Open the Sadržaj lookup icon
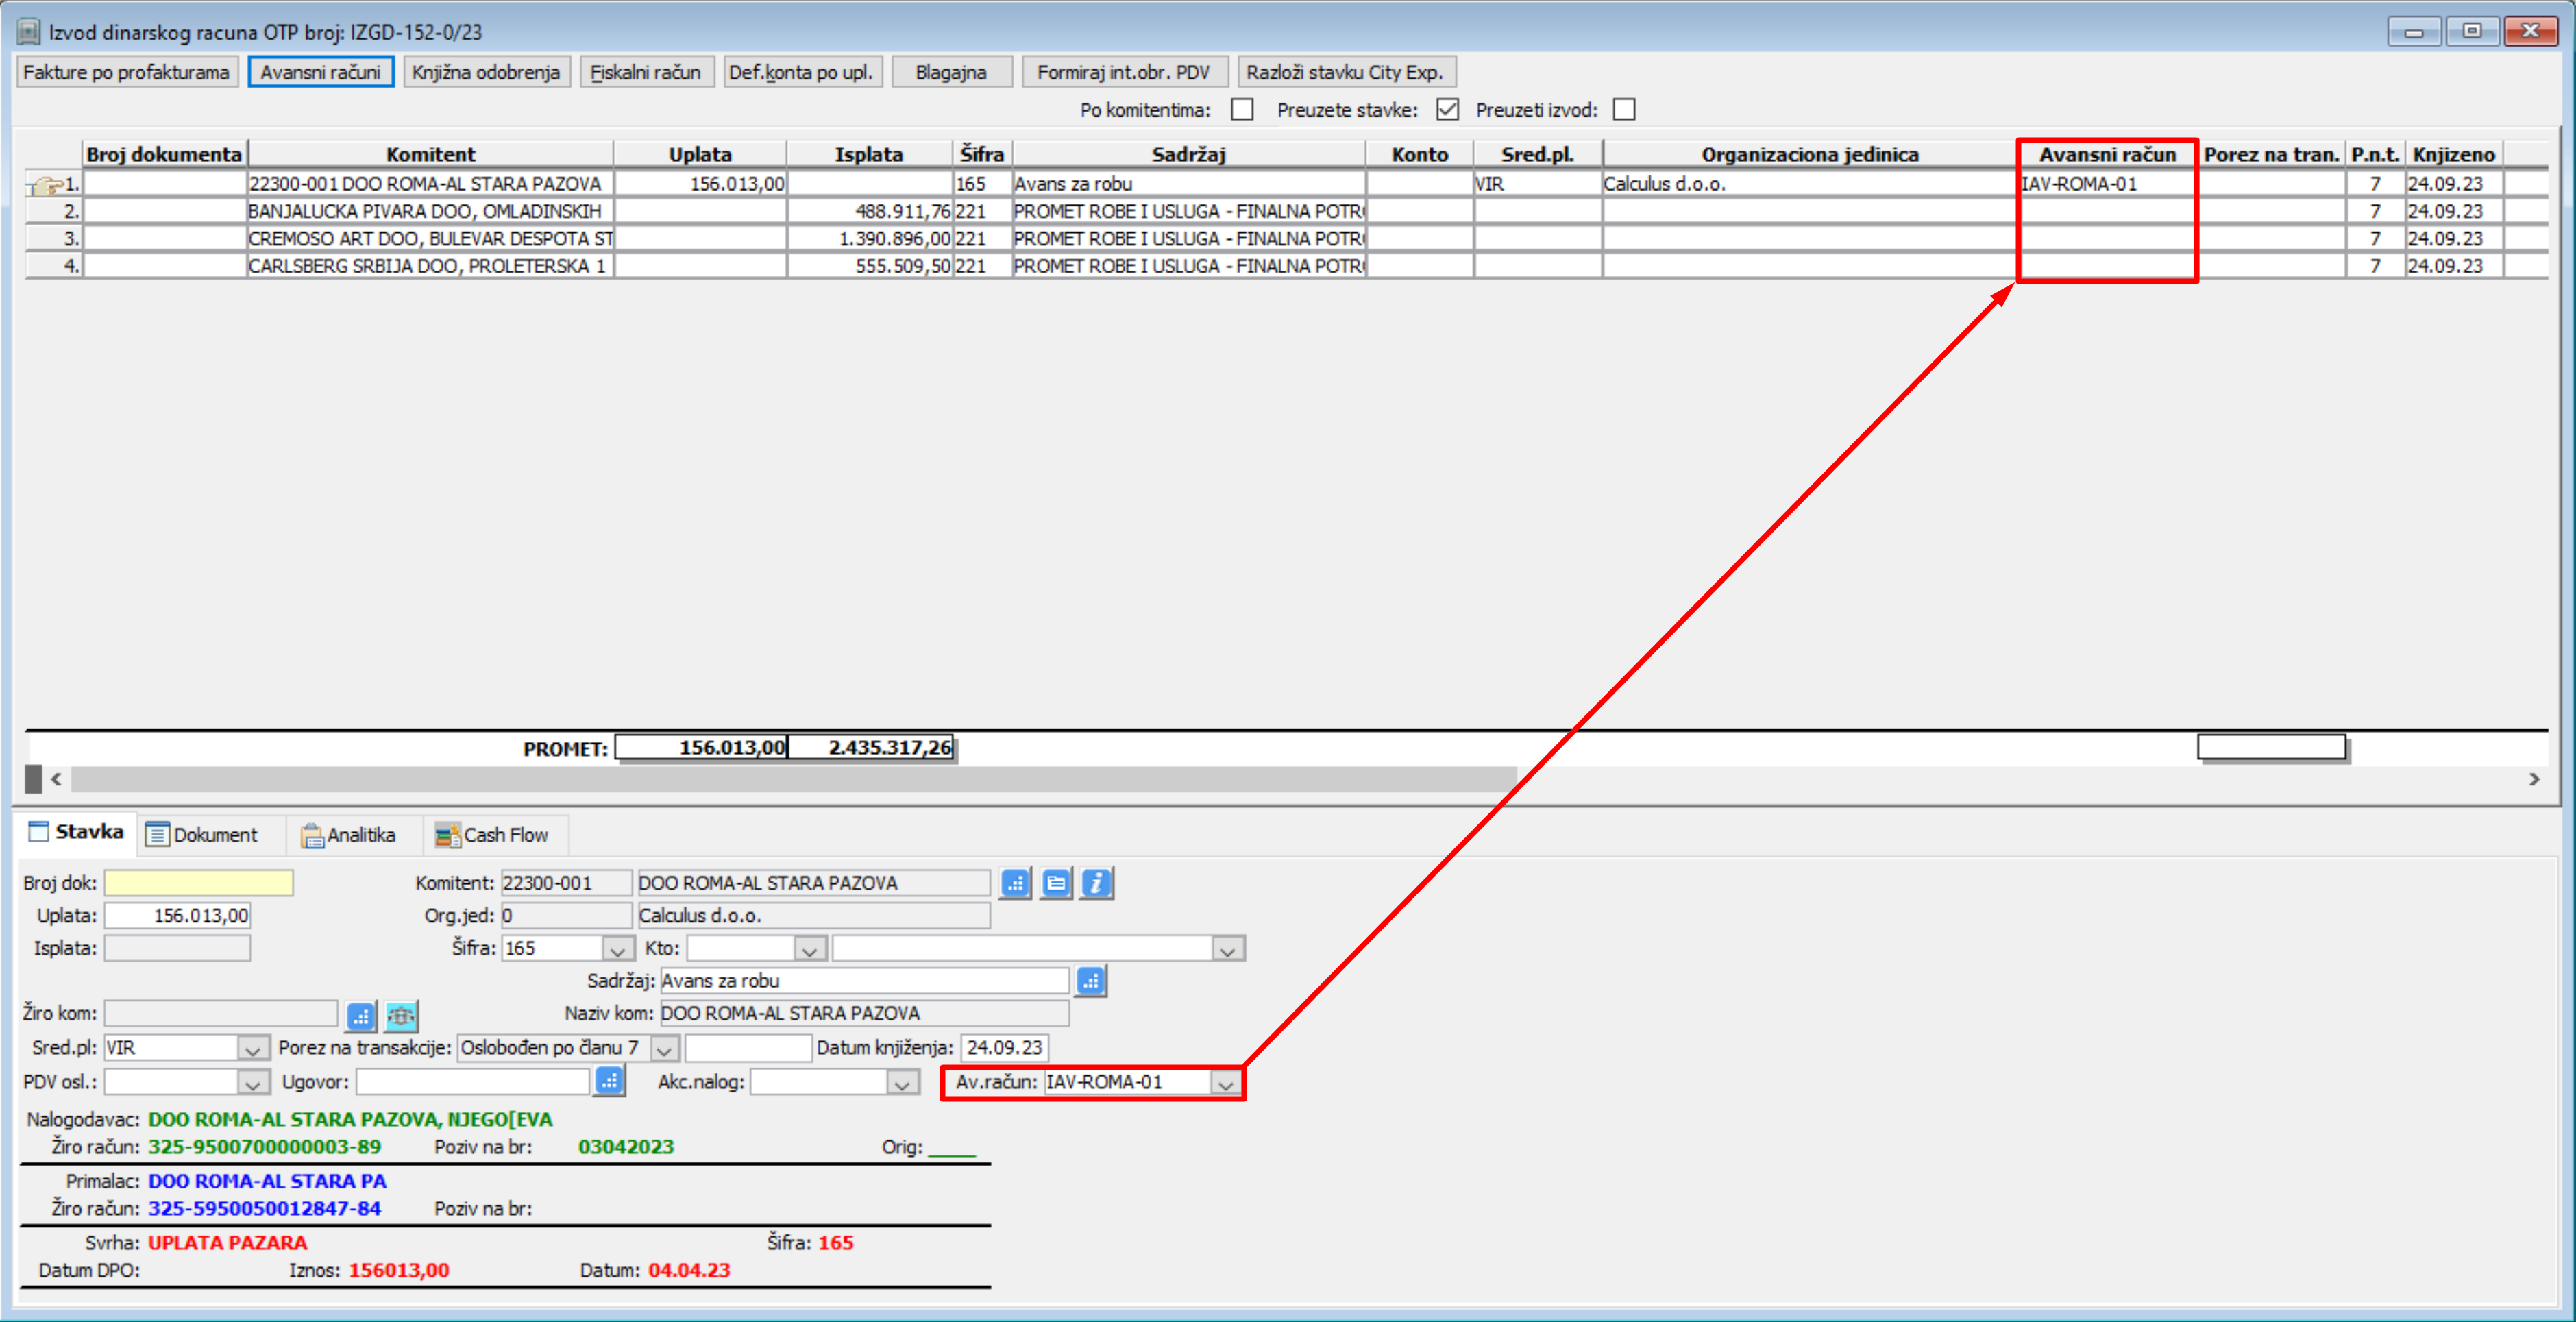Viewport: 2576px width, 1322px height. 1090,981
